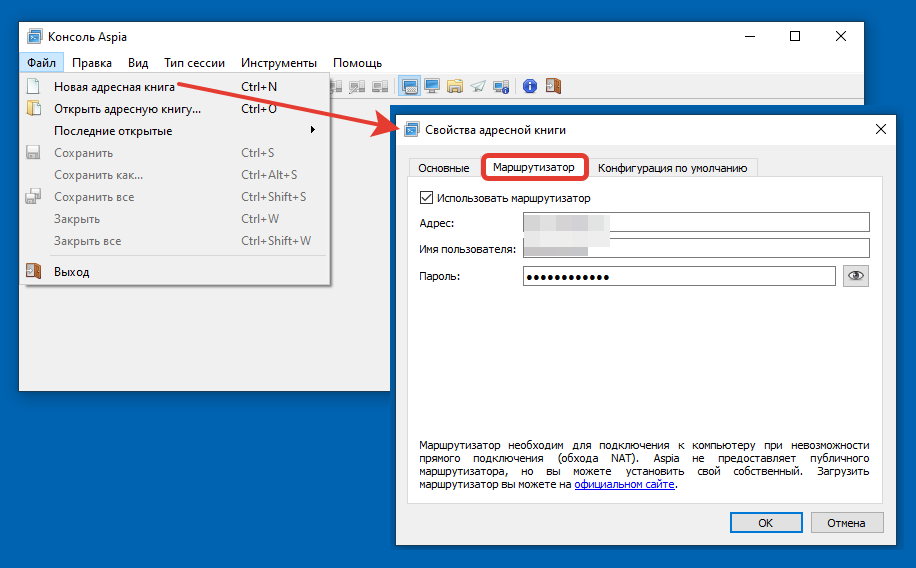Viewport: 916px width, 568px height.
Task: Choose the File Transfer folder icon
Action: click(455, 87)
